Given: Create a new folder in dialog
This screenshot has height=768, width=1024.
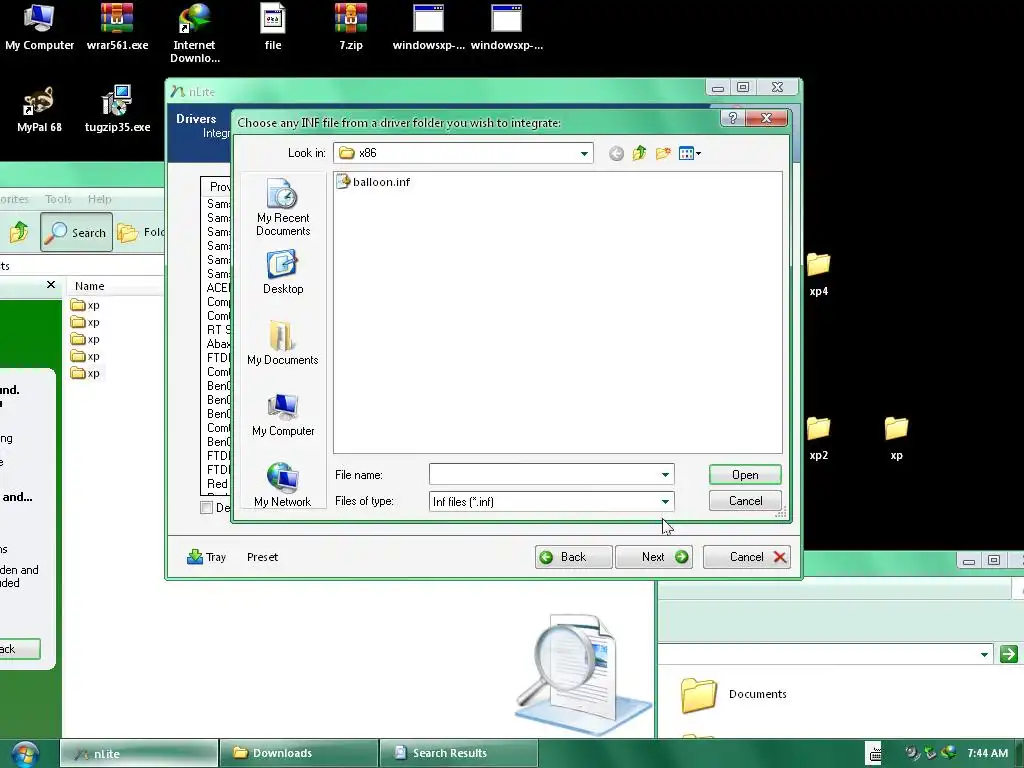Looking at the screenshot, I should tap(663, 153).
